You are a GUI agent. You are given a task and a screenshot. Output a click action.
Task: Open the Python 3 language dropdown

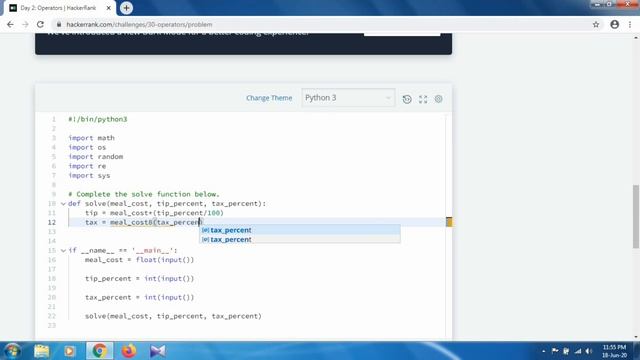click(348, 98)
